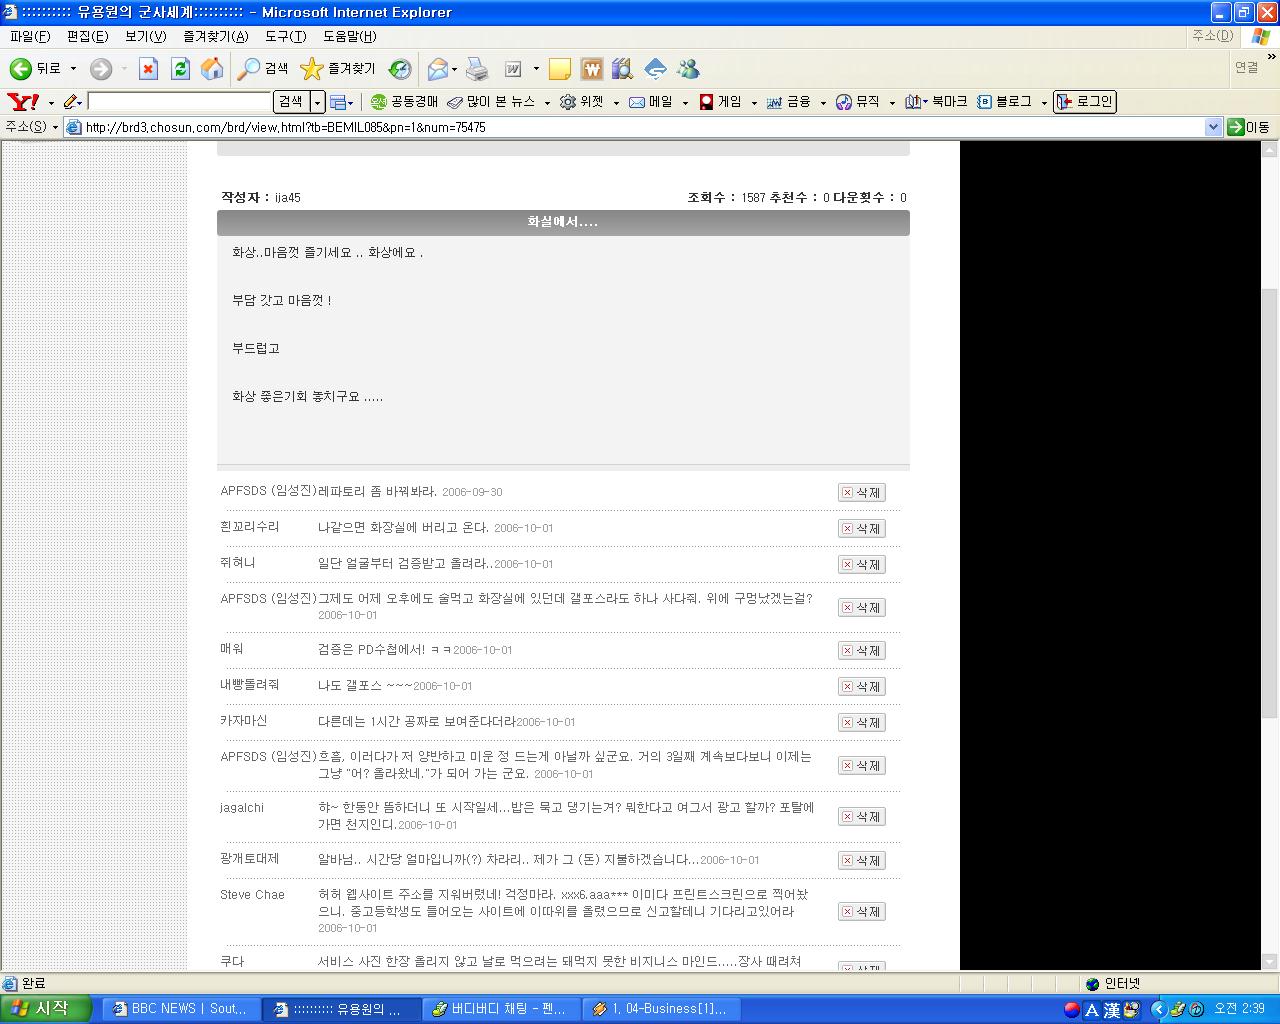Switch to 버디버디 채팅 taskbar window
Image resolution: width=1280 pixels, height=1024 pixels.
pyautogui.click(x=501, y=1009)
